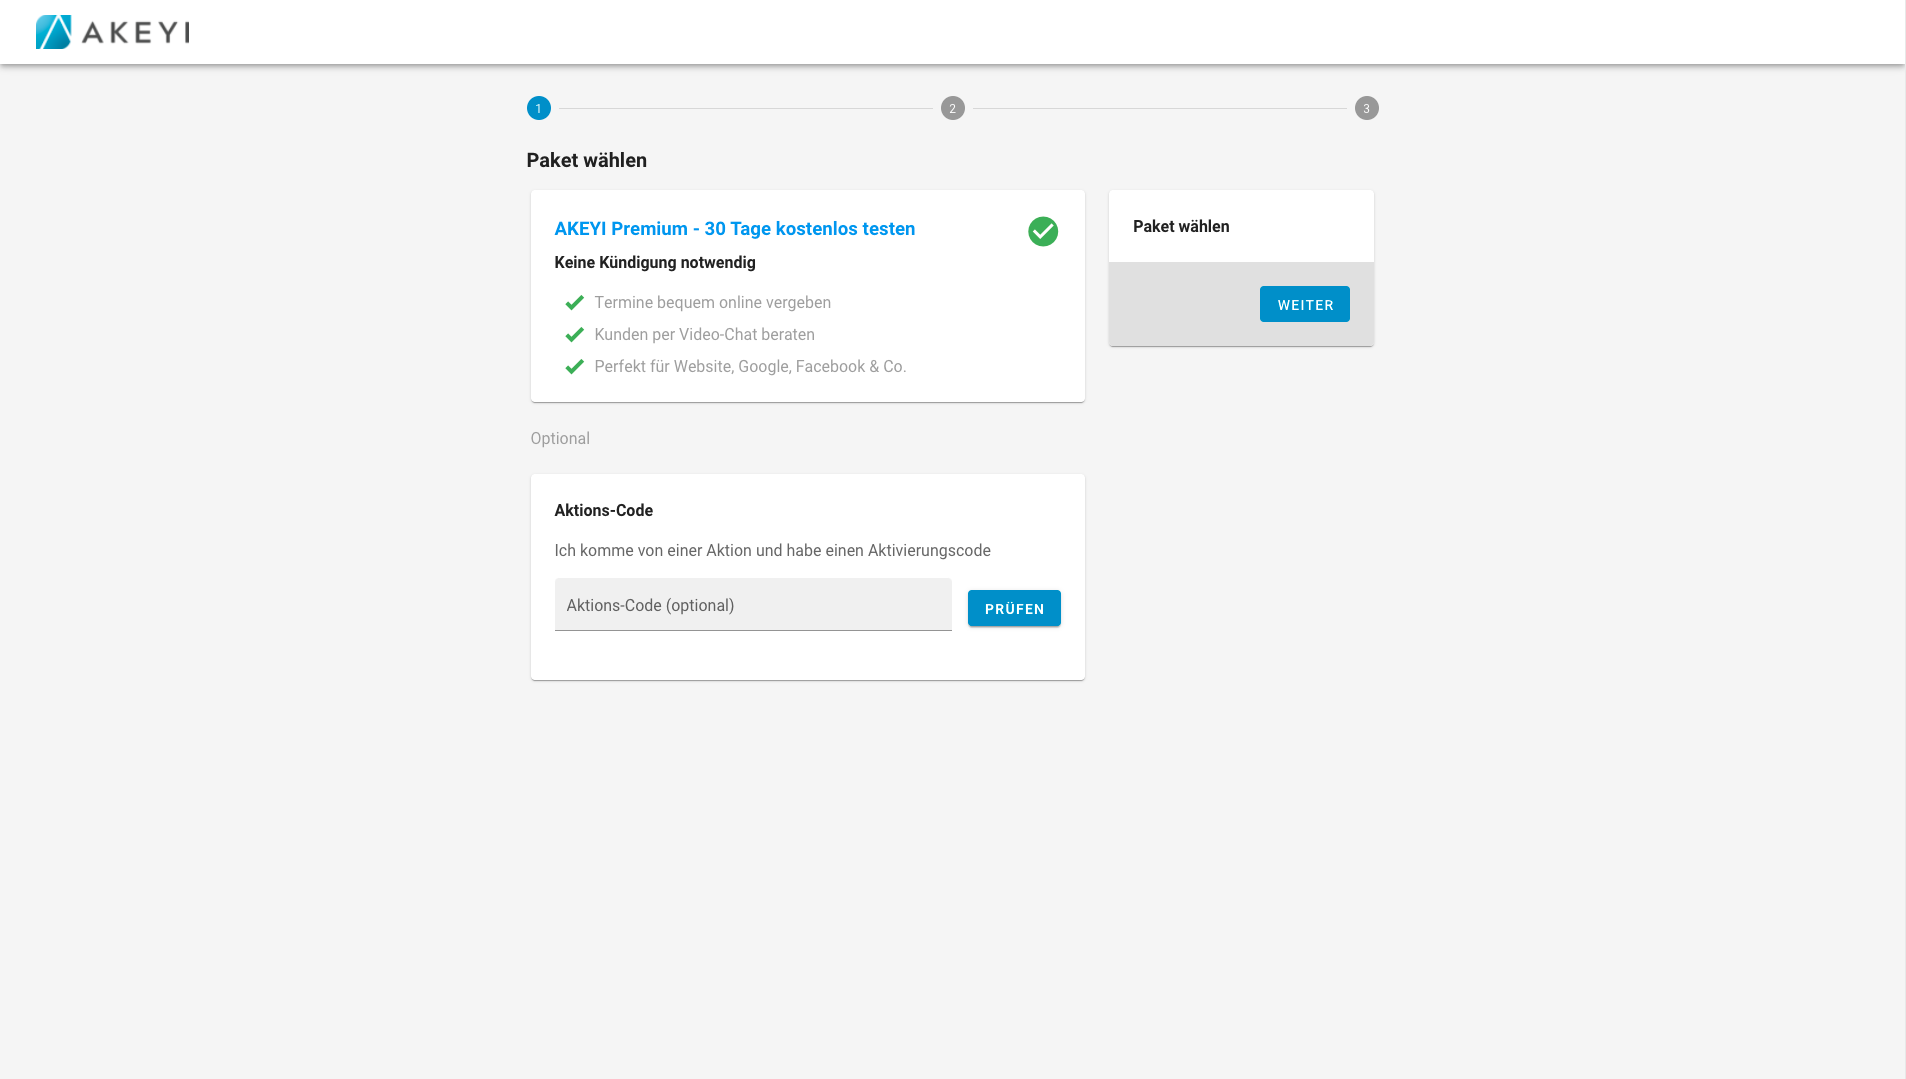Image resolution: width=1906 pixels, height=1079 pixels.
Task: Click the checkmark icon beside Perfekt für Website
Action: pyautogui.click(x=574, y=367)
